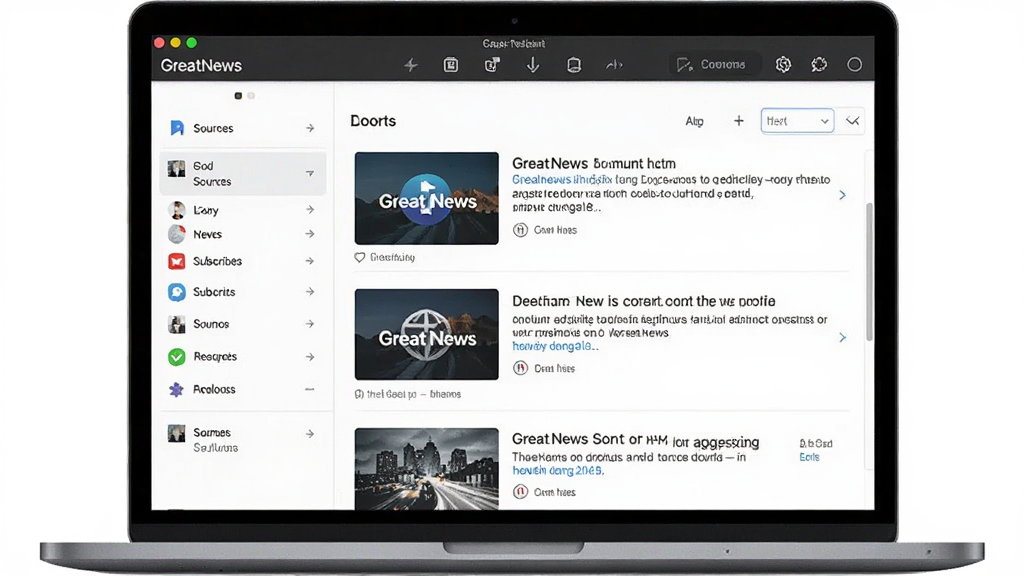Open second article via right chevron
Screen dimensions: 1024x576
pos(842,338)
